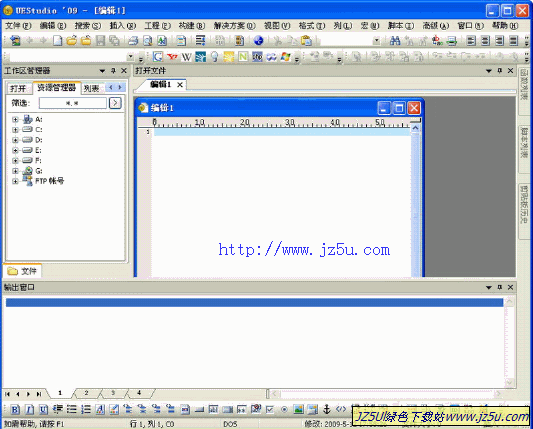533x429 pixels.
Task: Open the 工程 menu
Action: pos(157,25)
